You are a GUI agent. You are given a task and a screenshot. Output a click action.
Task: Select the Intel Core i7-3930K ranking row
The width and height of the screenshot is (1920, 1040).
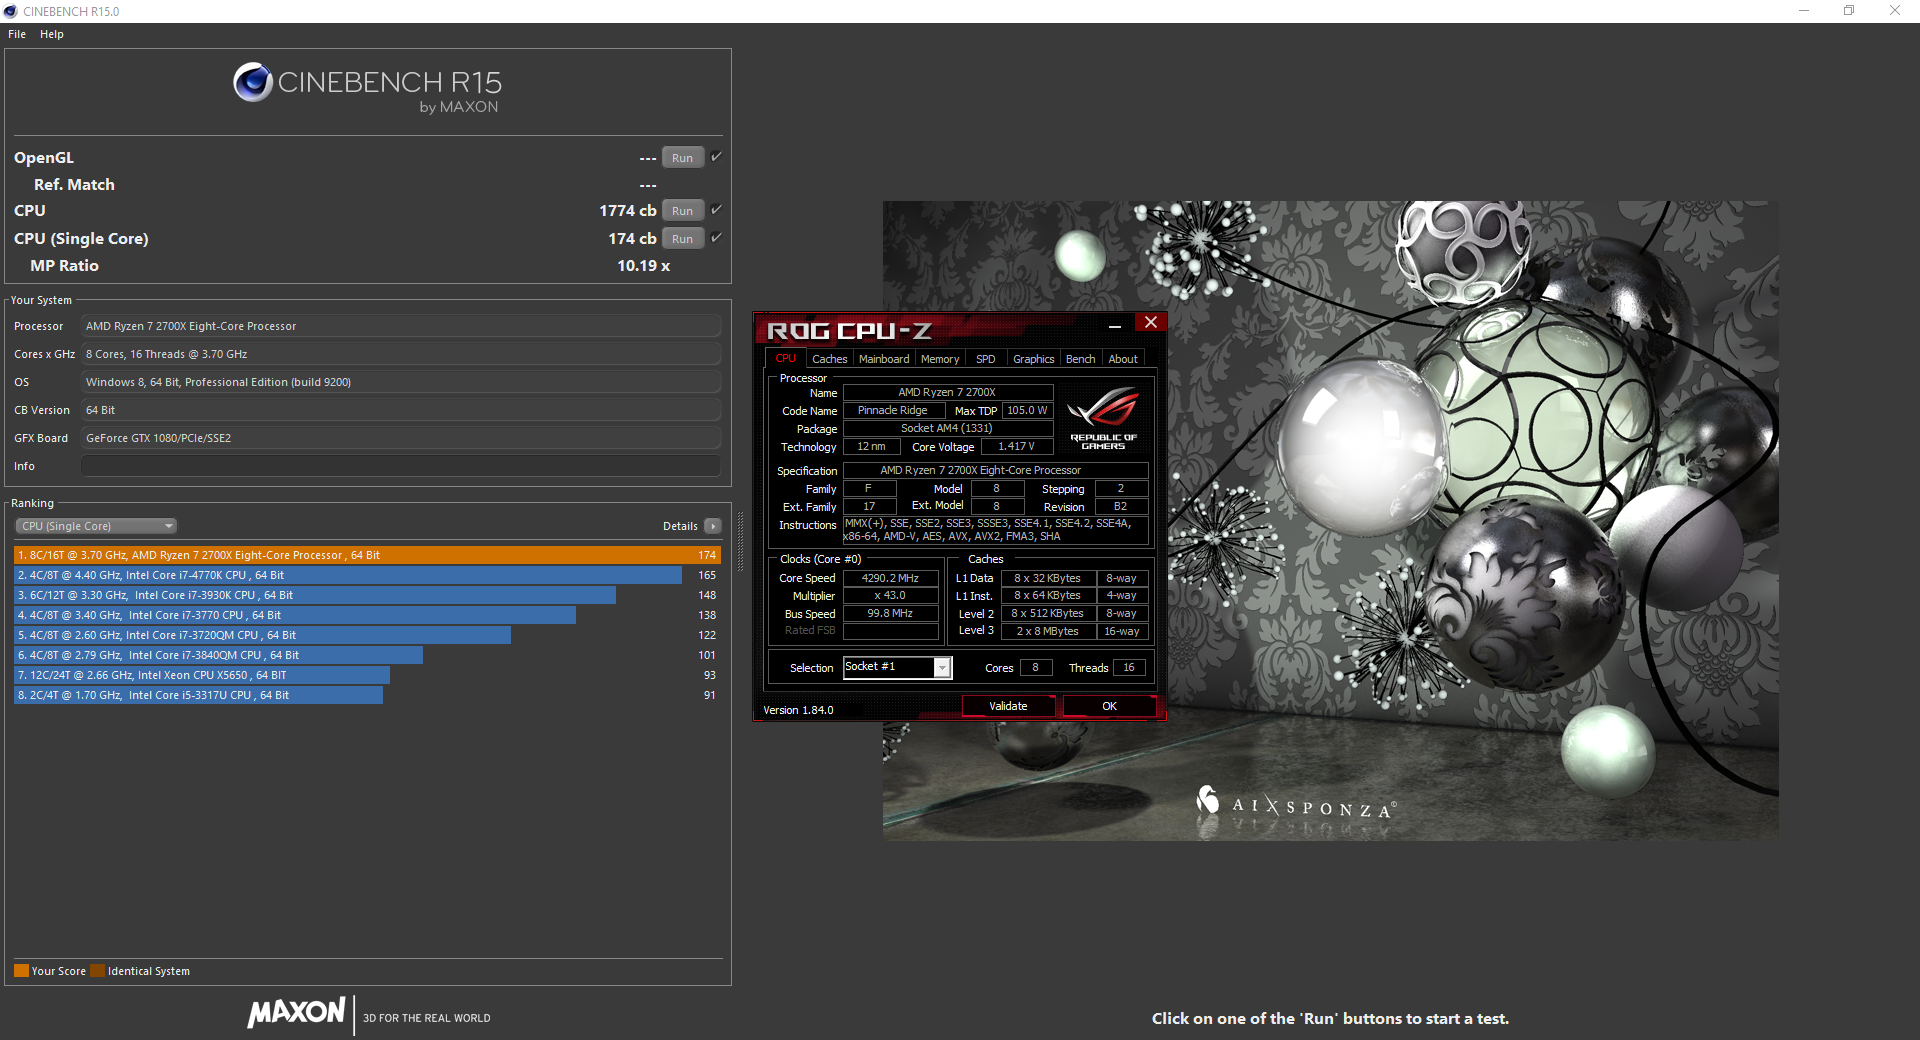pyautogui.click(x=367, y=595)
